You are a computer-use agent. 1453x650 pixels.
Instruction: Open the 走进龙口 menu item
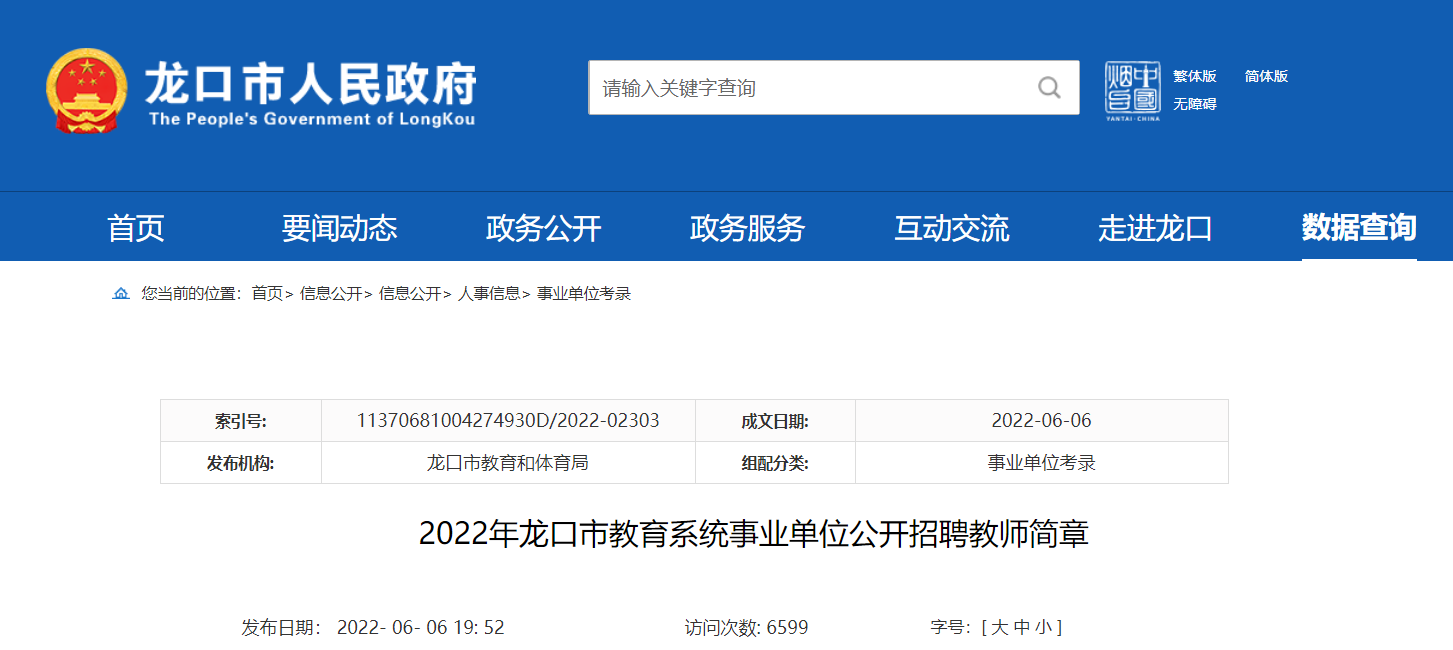(x=1155, y=229)
